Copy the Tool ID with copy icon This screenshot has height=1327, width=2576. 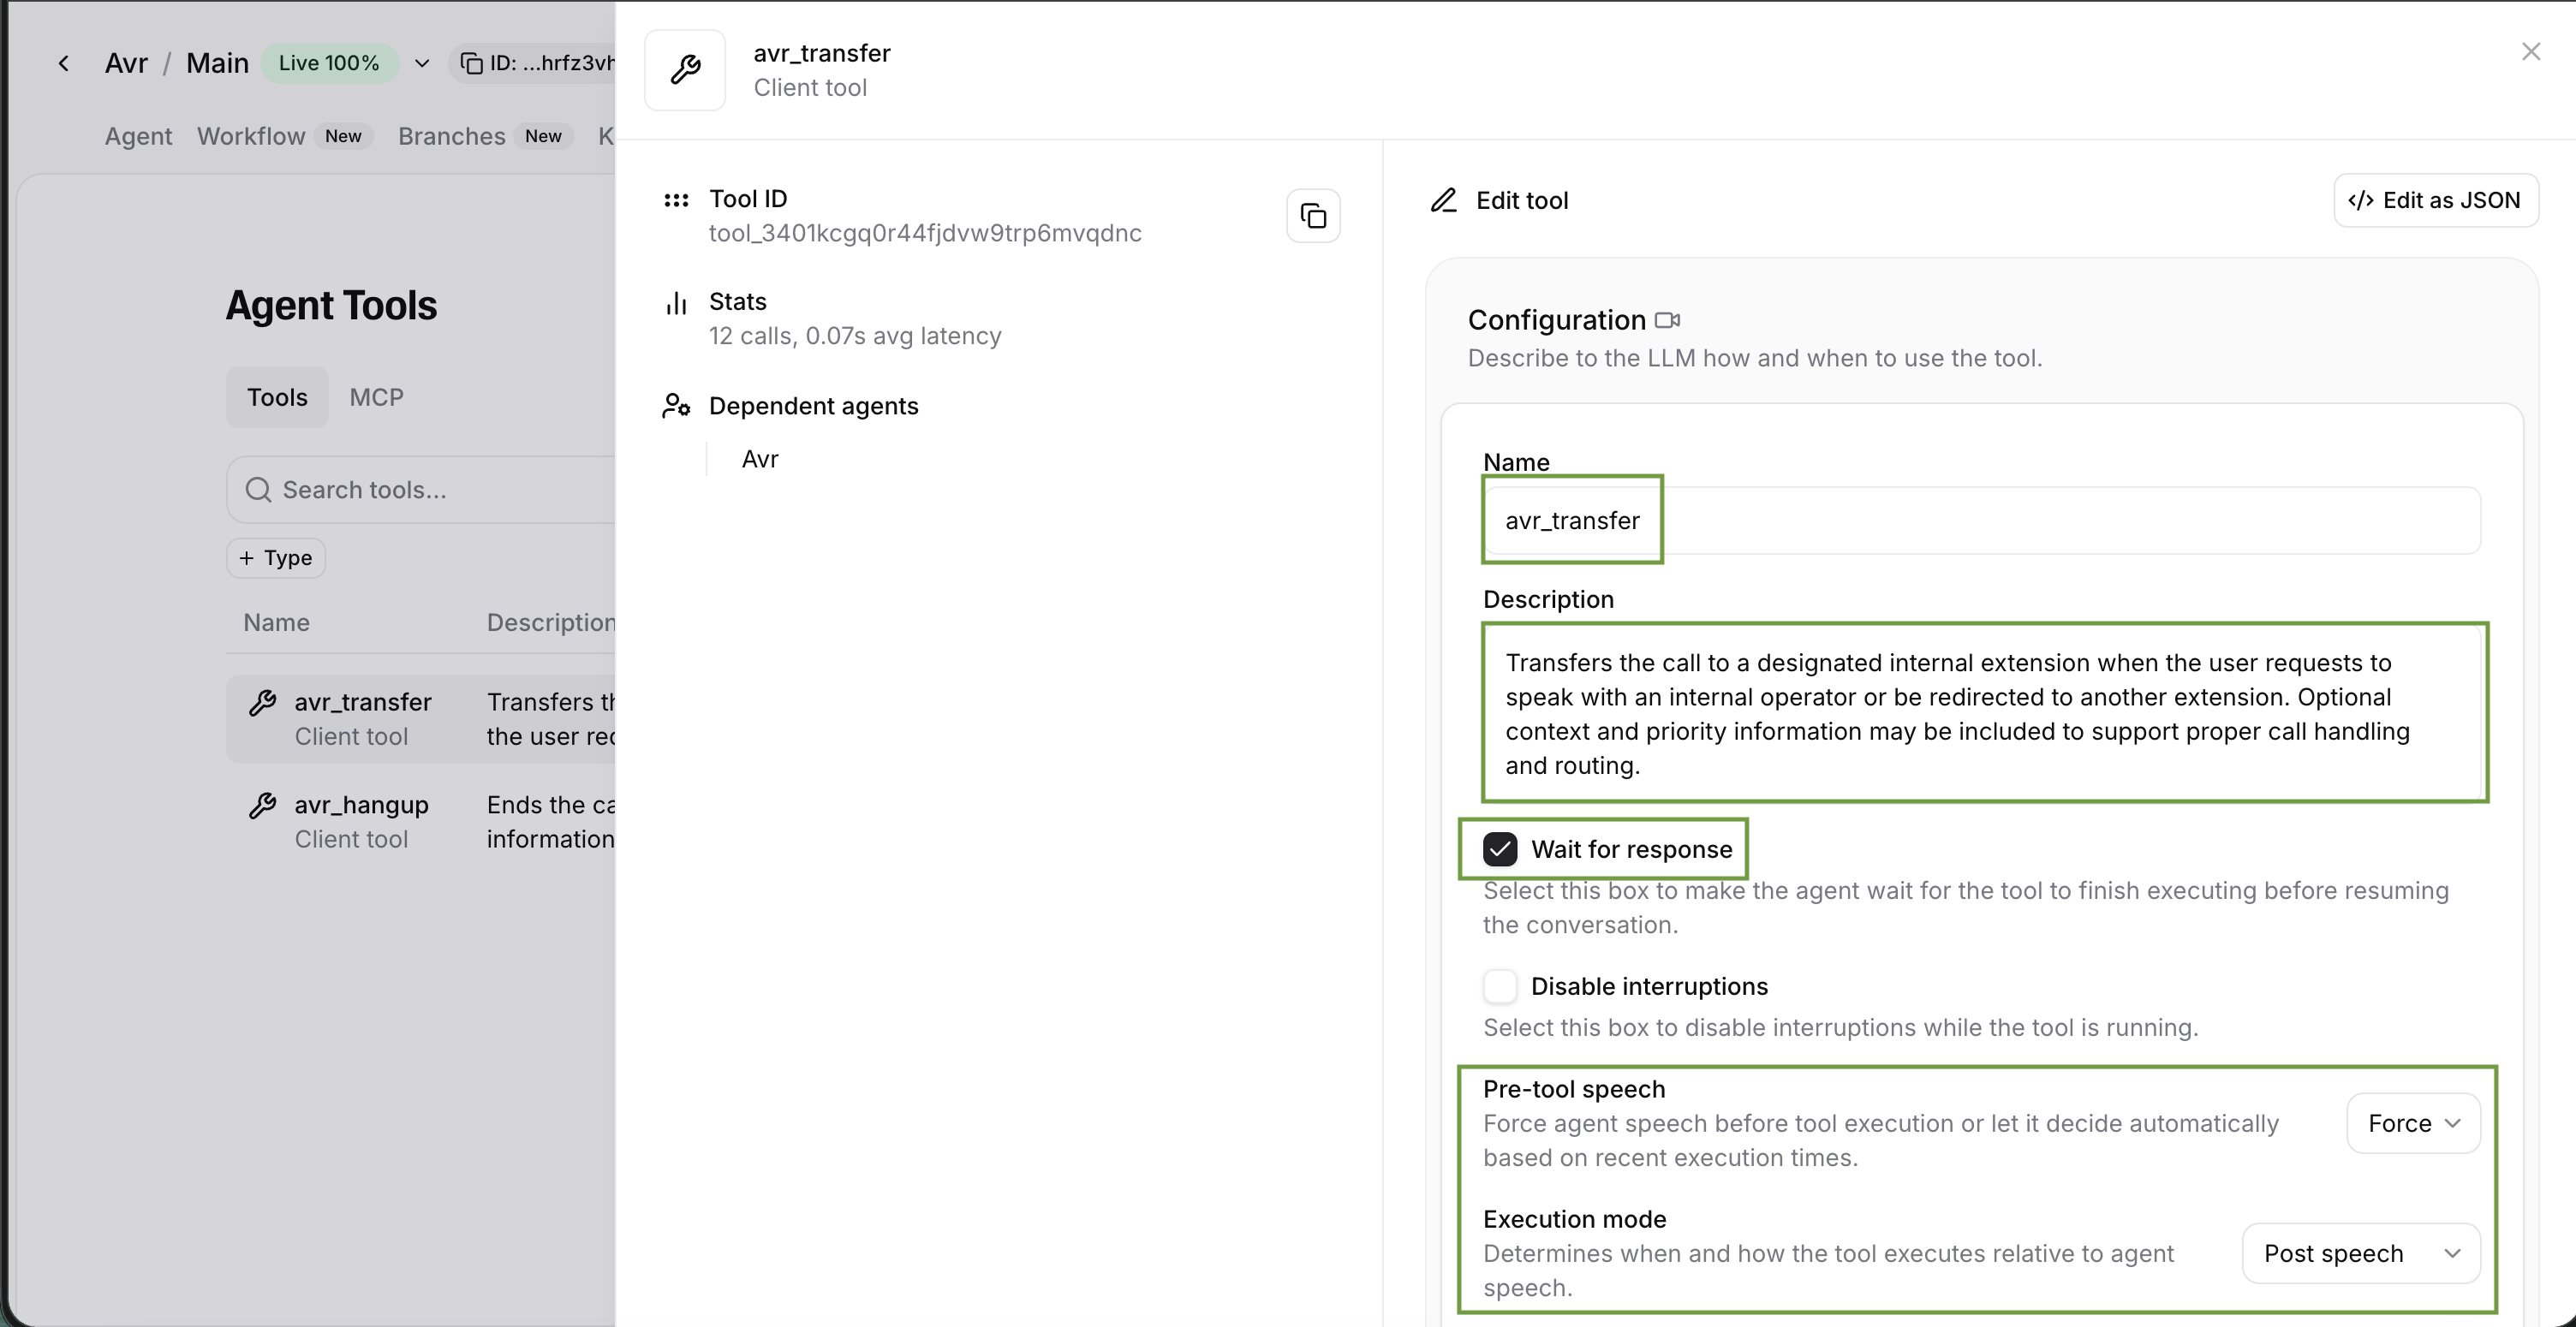pyautogui.click(x=1313, y=215)
